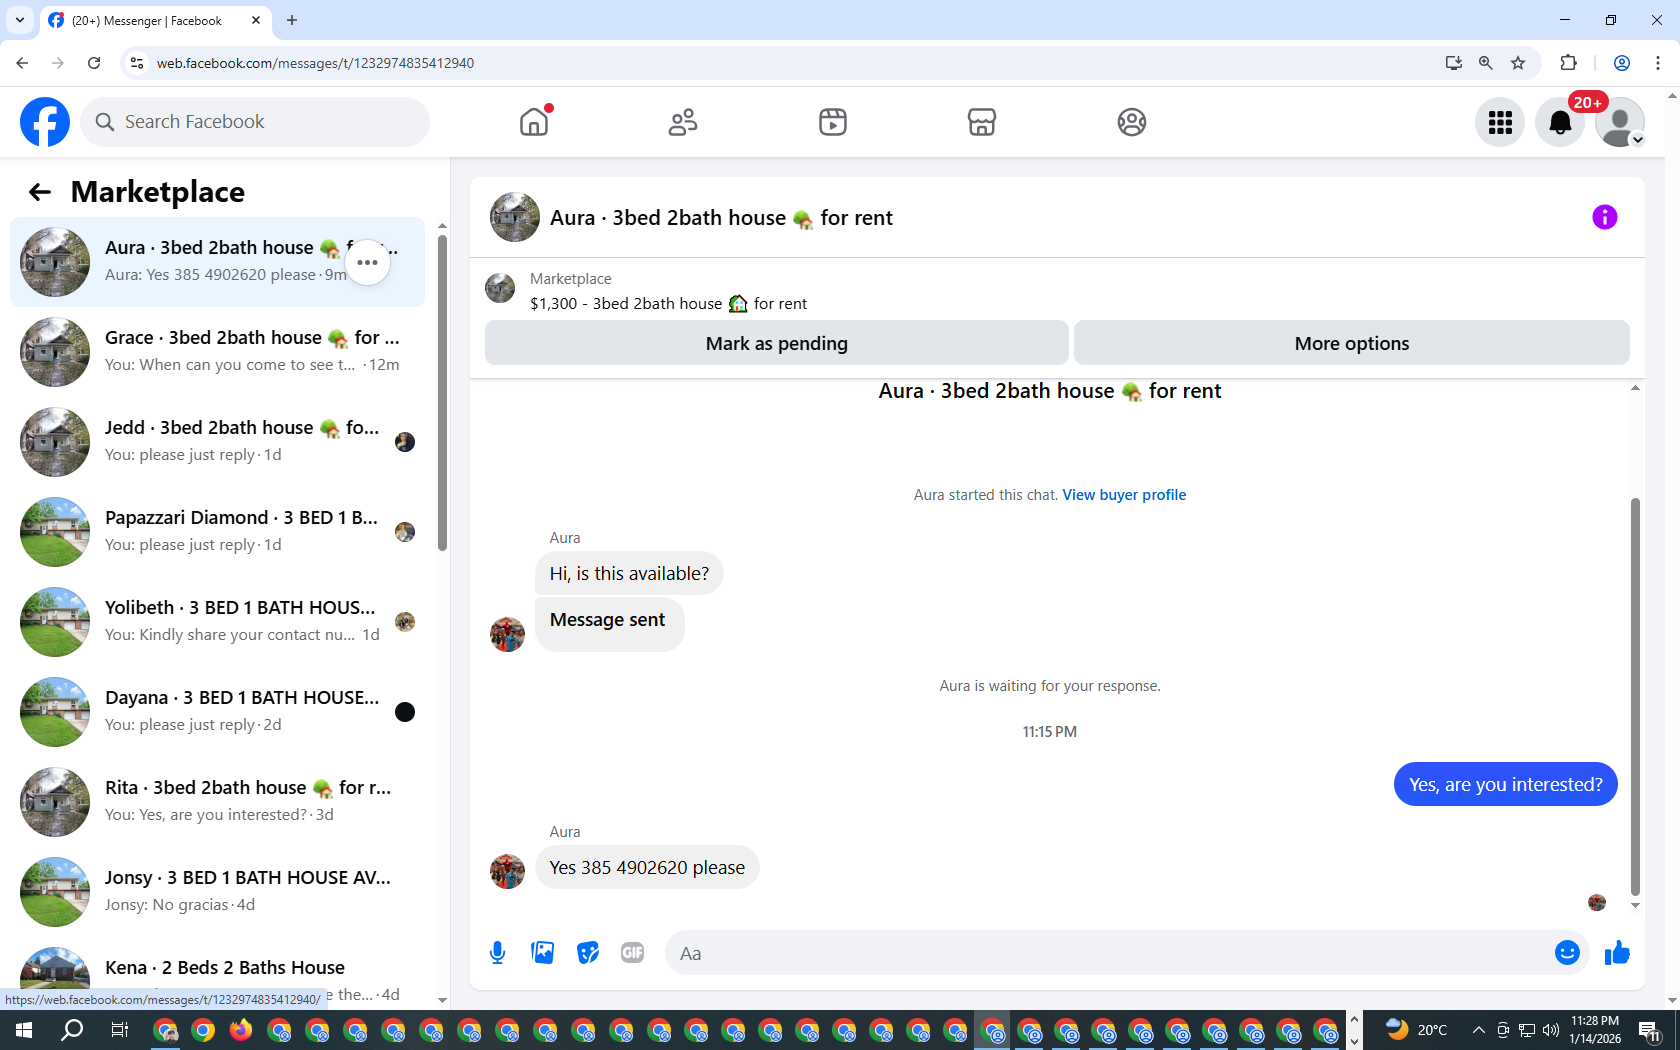Click the conversation list scrollbar
This screenshot has width=1680, height=1050.
coord(442,392)
